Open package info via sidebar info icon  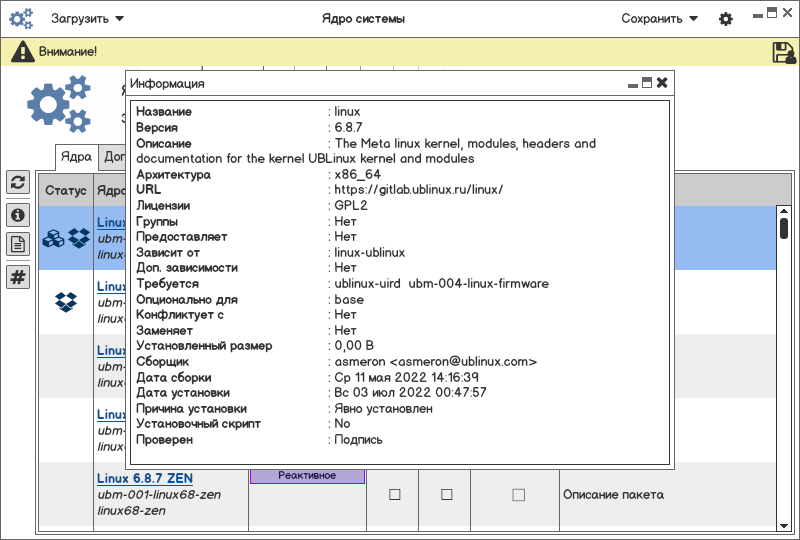tap(18, 214)
